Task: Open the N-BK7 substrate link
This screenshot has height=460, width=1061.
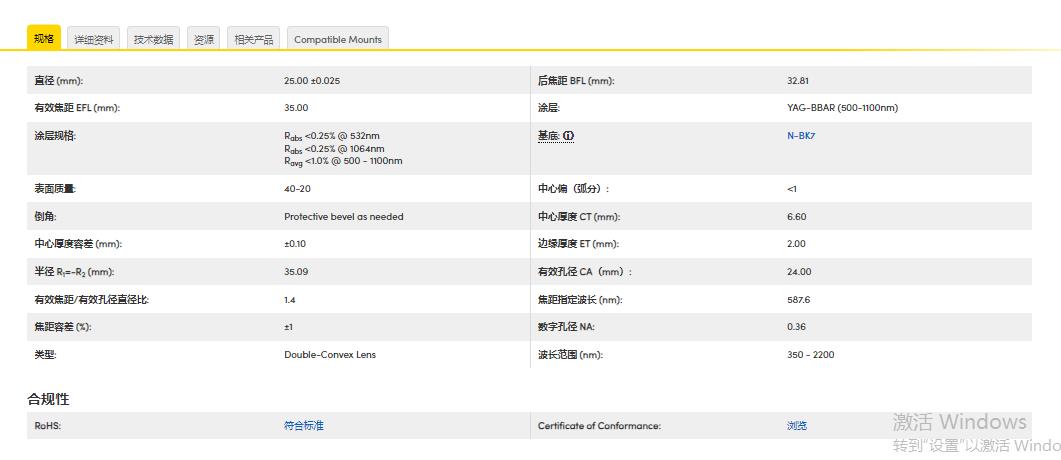Action: tap(801, 136)
